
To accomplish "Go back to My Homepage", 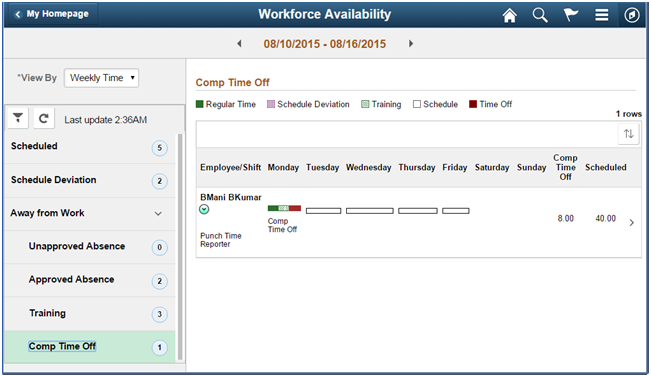I will pos(52,14).
